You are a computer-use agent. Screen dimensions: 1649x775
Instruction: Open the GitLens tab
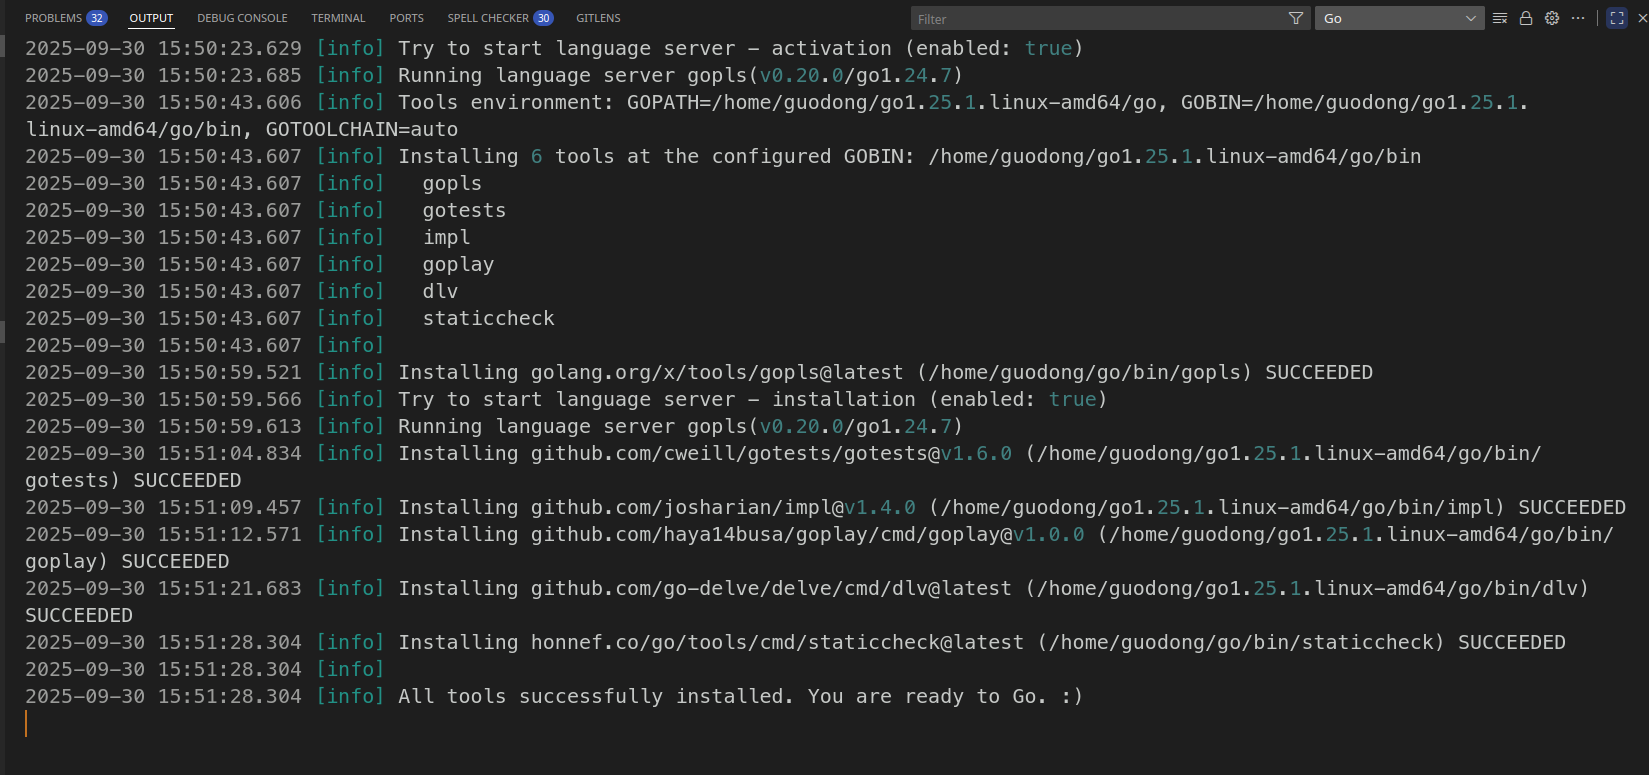(x=598, y=18)
